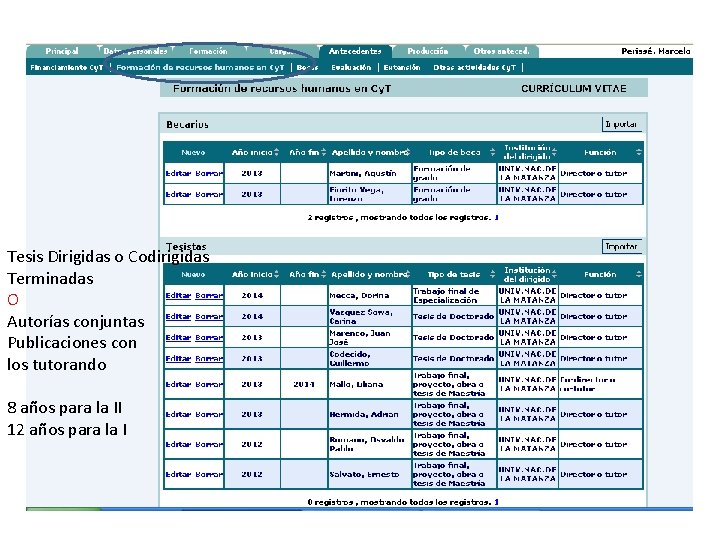Edit the Martins, Agustín becario record

pyautogui.click(x=178, y=174)
